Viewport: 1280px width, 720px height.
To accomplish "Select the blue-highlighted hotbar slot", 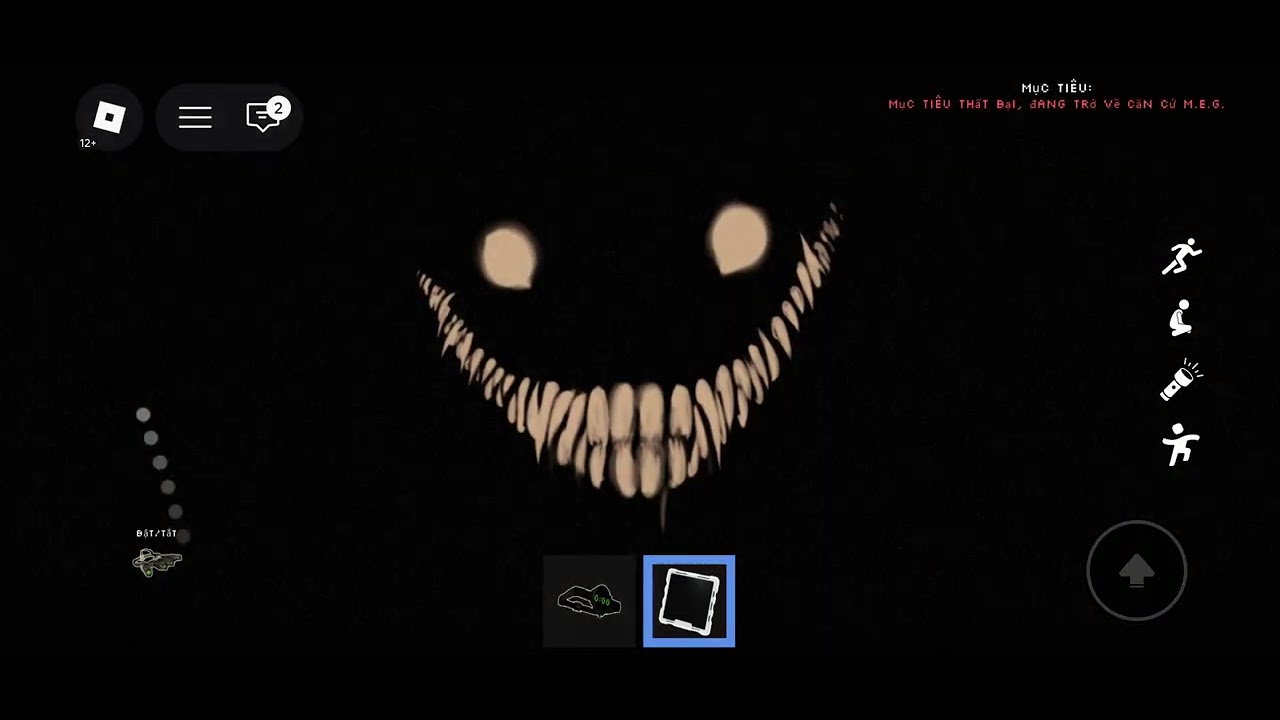I will point(689,601).
